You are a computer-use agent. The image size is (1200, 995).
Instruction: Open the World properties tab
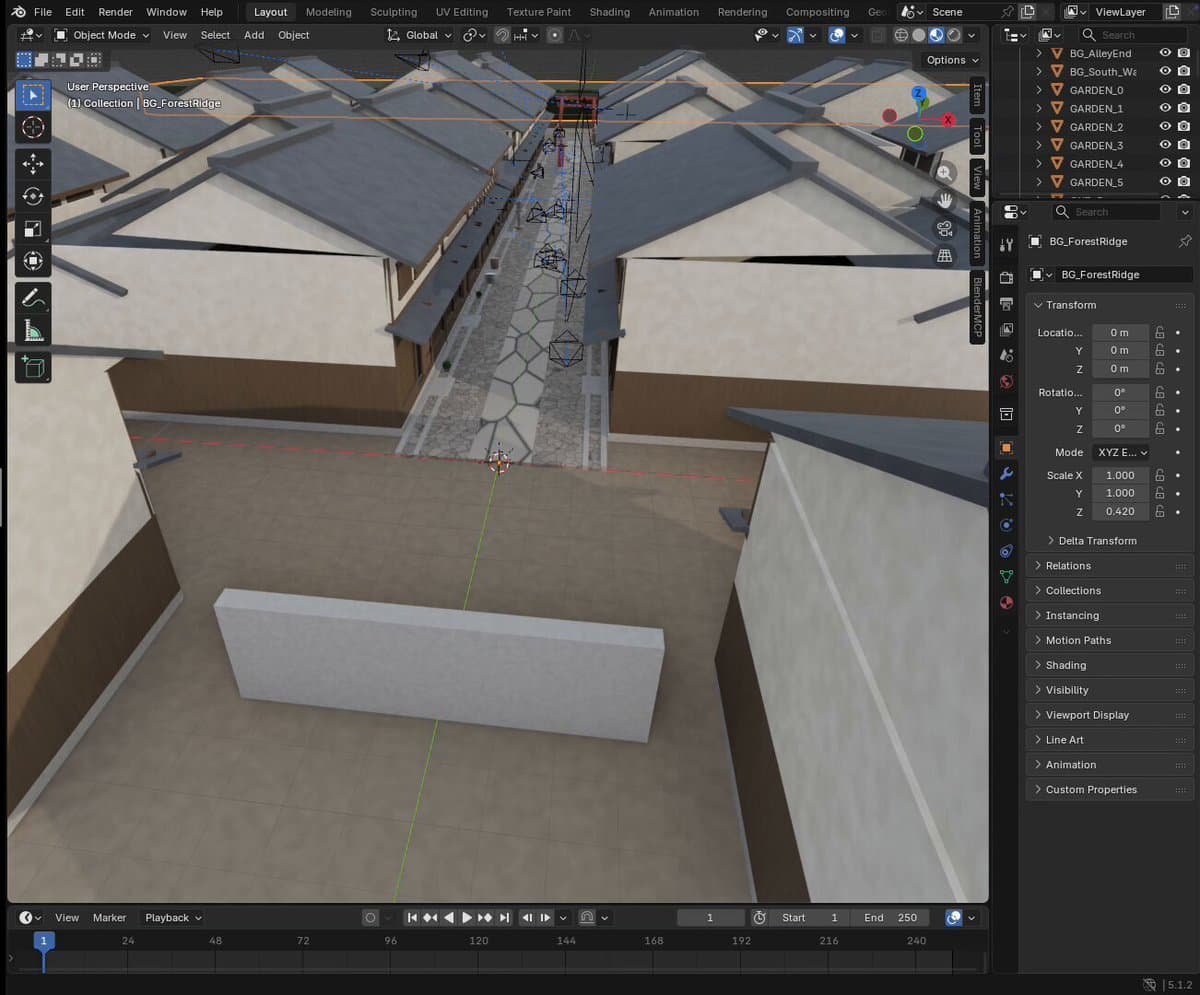coord(1007,381)
